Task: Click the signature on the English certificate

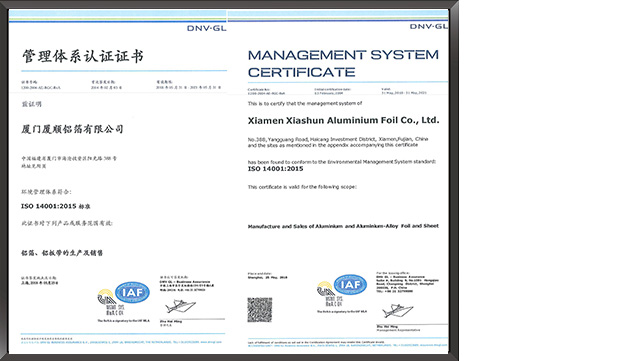Action: pos(397,311)
